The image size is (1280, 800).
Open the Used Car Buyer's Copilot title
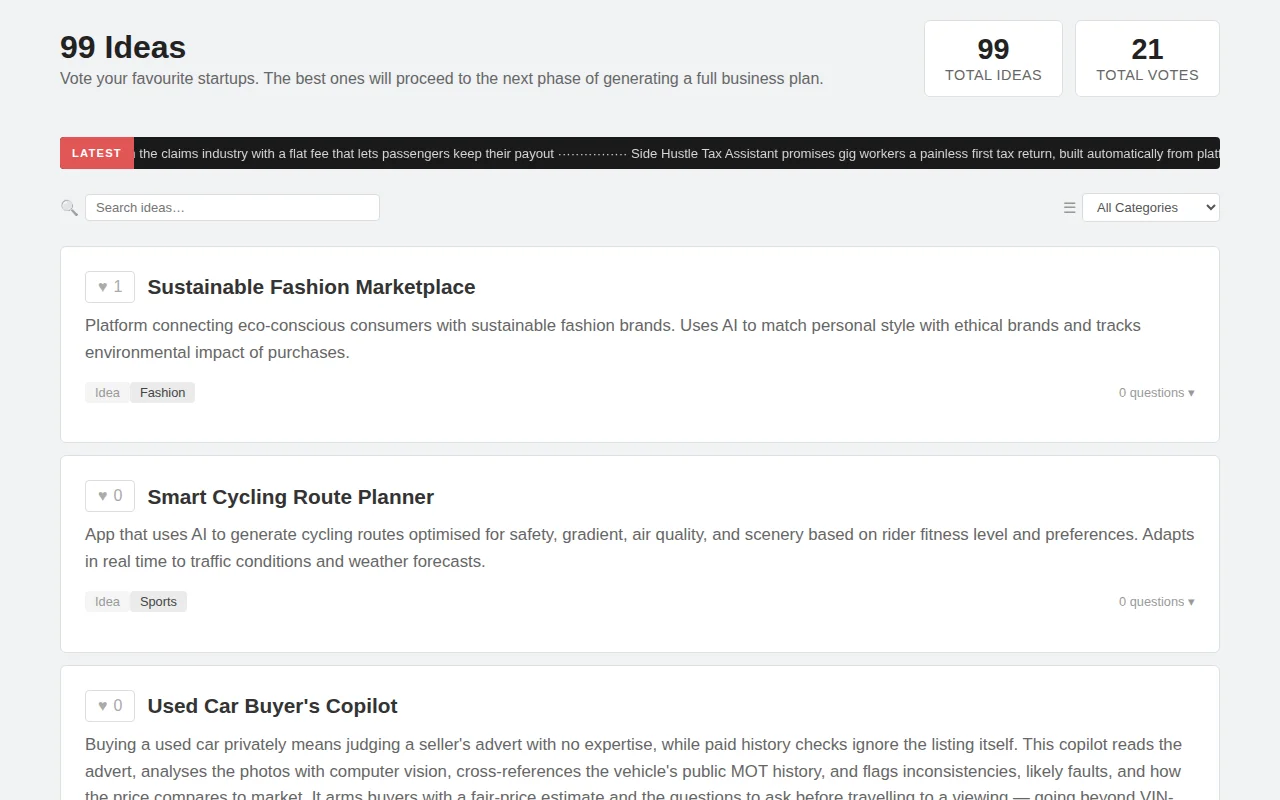[272, 706]
